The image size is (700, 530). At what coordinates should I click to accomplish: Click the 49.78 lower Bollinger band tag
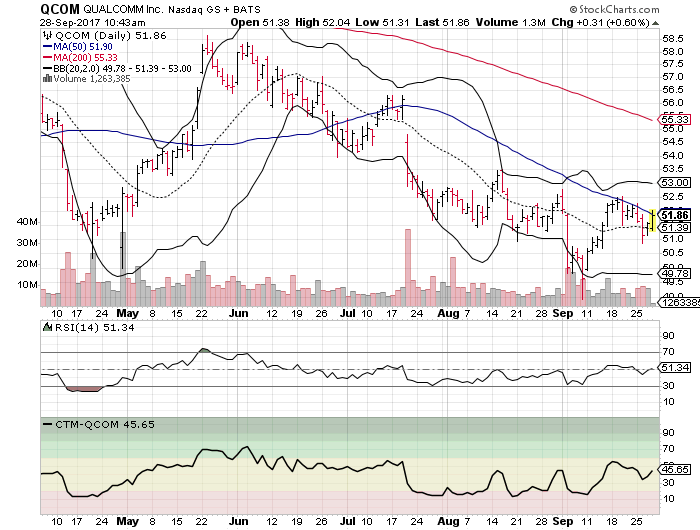tap(675, 273)
